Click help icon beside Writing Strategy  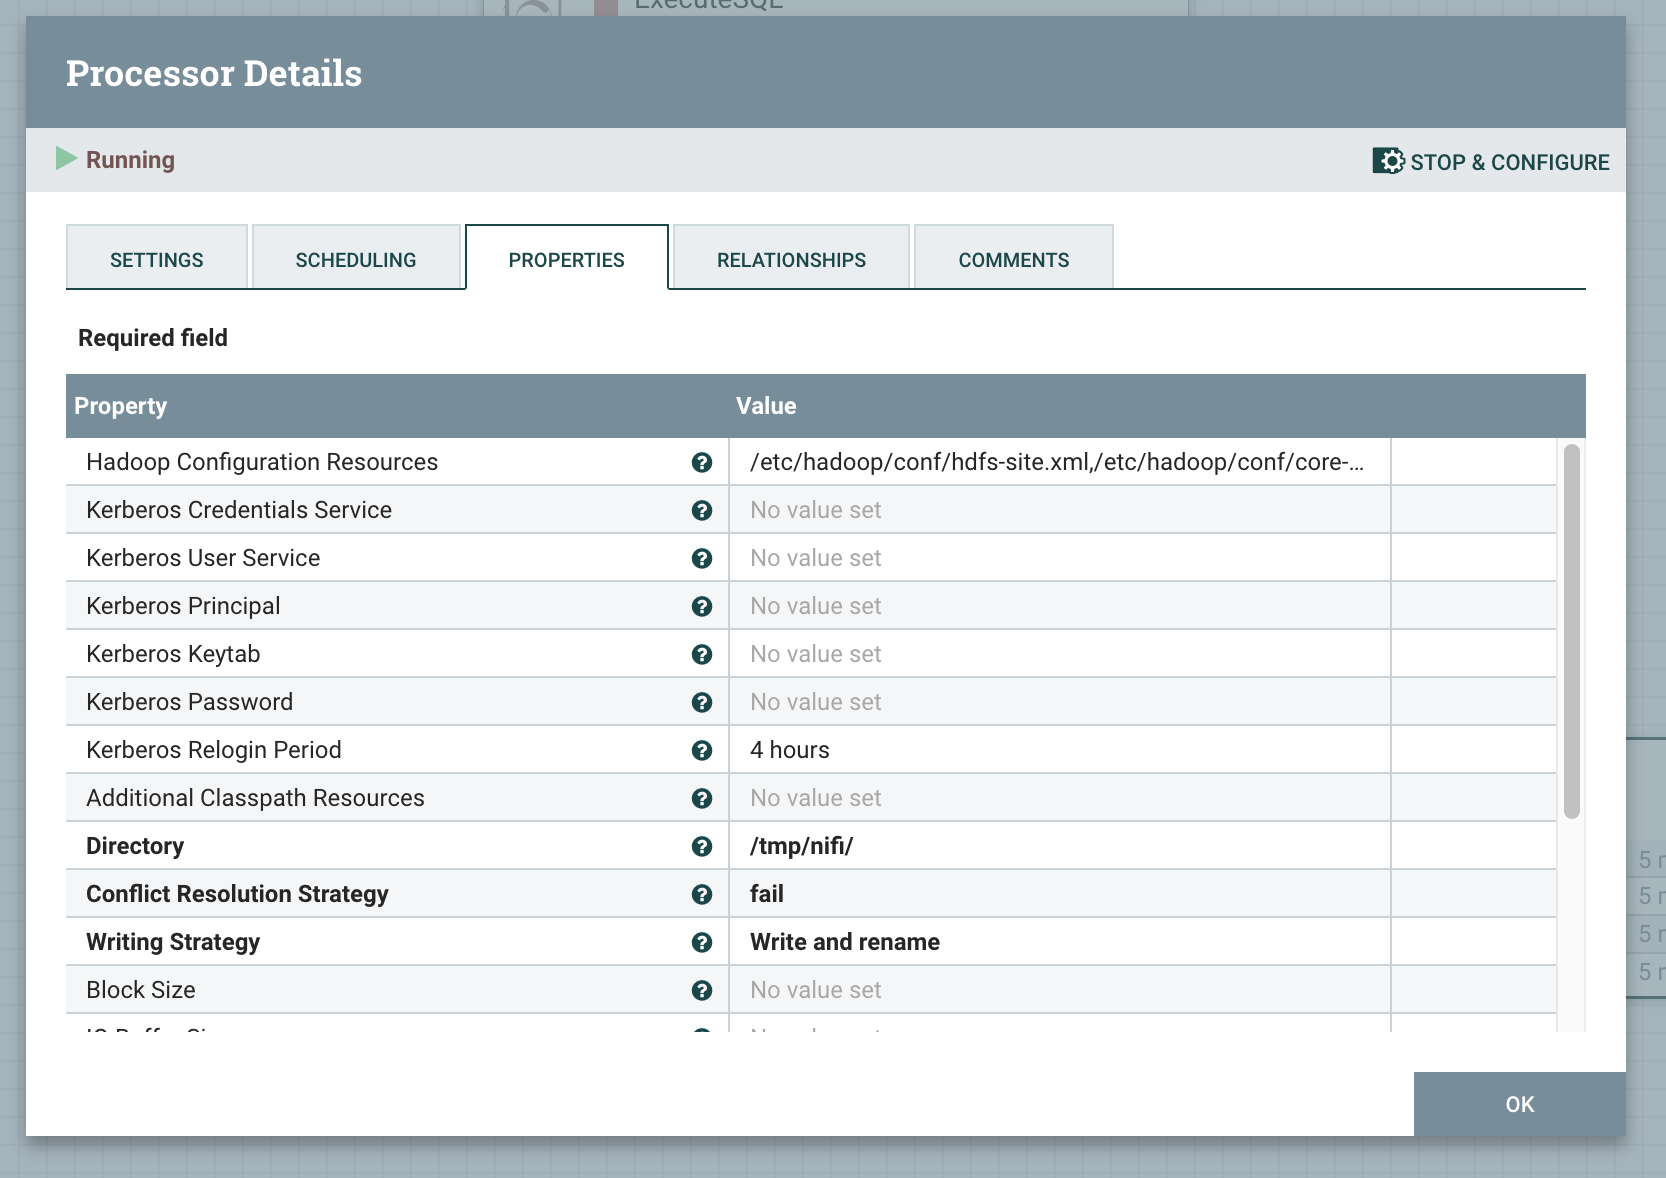coord(702,942)
